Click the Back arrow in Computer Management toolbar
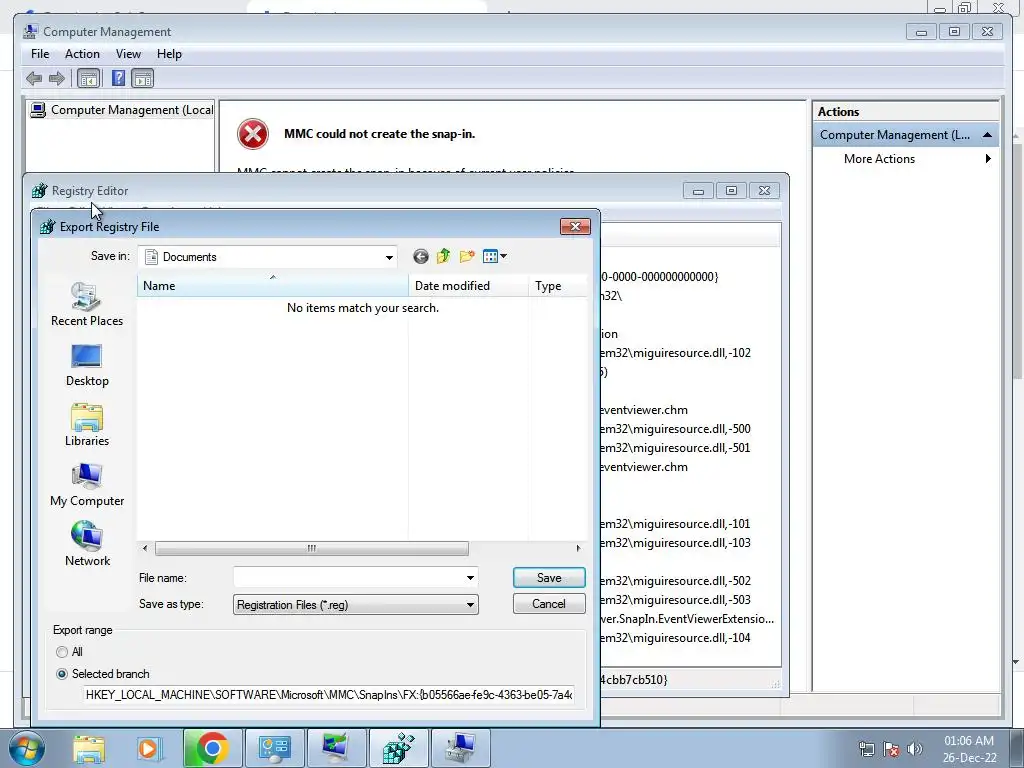 point(34,79)
